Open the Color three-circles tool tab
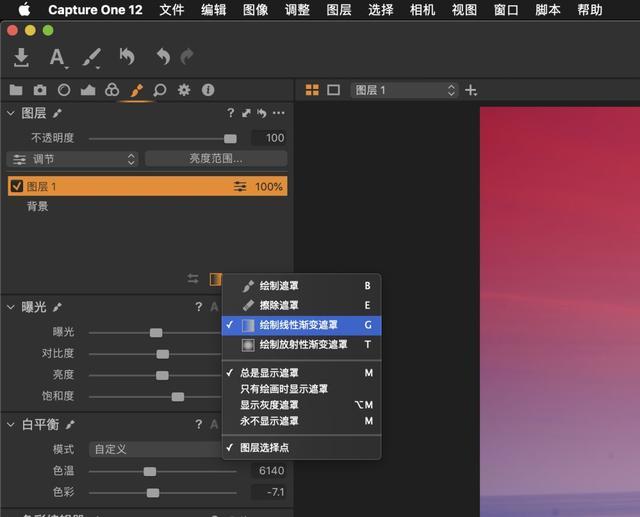The height and width of the screenshot is (517, 640). 112,90
